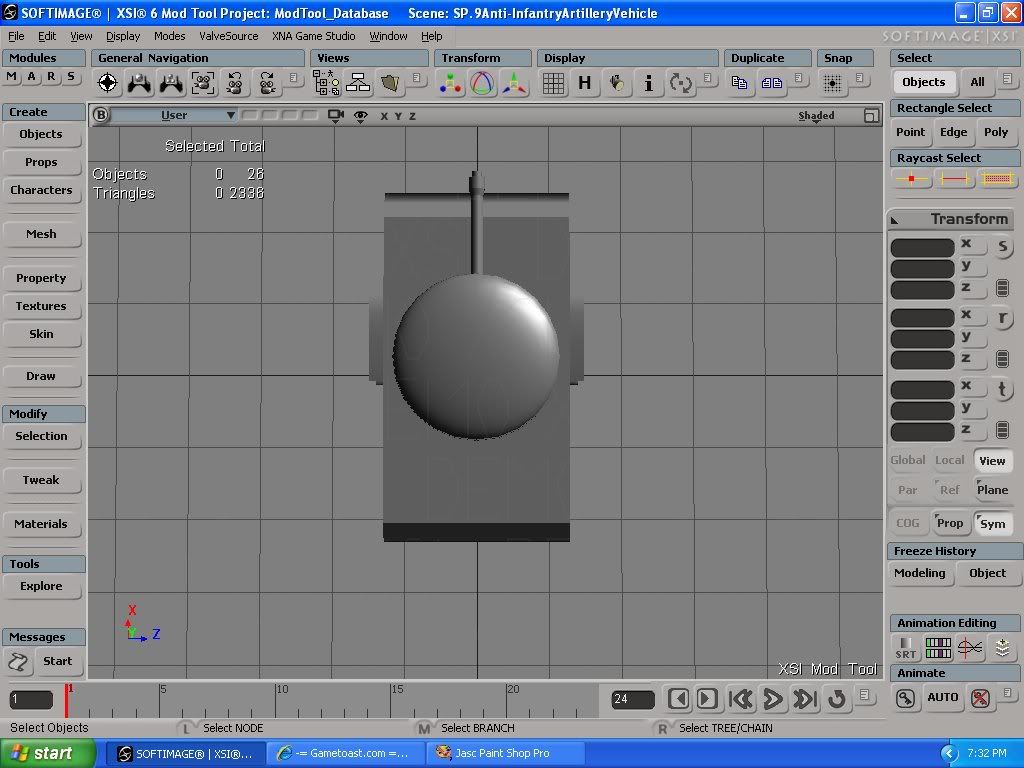Open the User view dropdown
1024x768 pixels.
click(174, 115)
